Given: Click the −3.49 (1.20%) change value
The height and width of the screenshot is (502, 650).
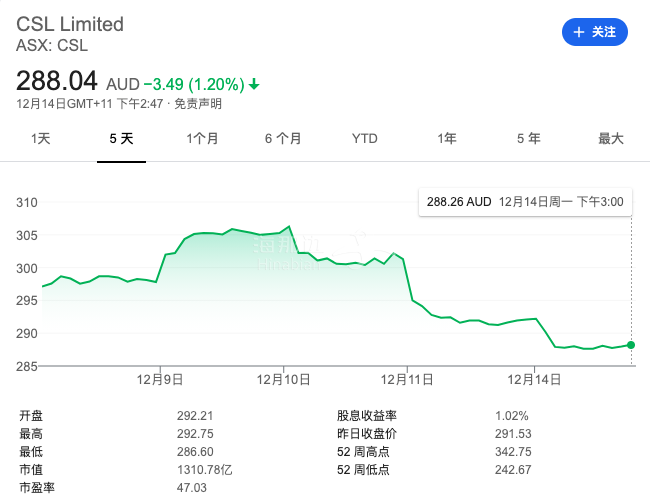Looking at the screenshot, I should click(194, 85).
